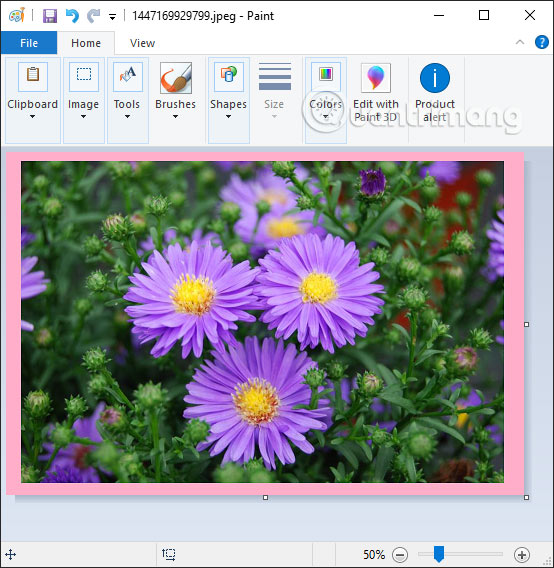Click the selection size icon in status bar
The width and height of the screenshot is (554, 568).
[x=169, y=554]
